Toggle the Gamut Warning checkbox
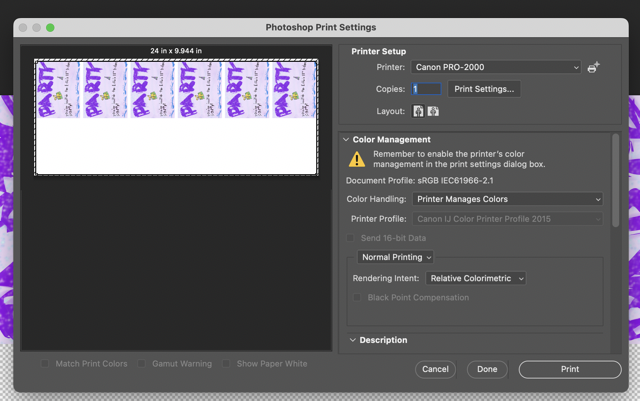 click(x=143, y=364)
